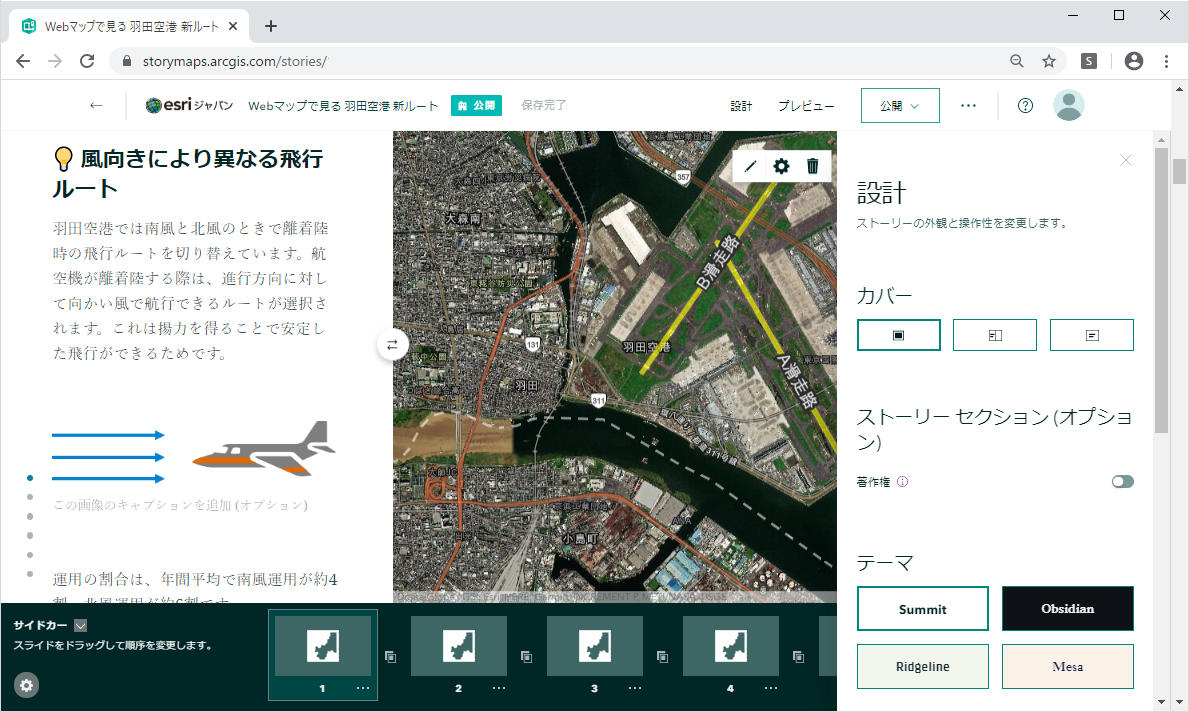Image resolution: width=1189 pixels, height=712 pixels.
Task: Apply the Summit theme
Action: pos(922,608)
